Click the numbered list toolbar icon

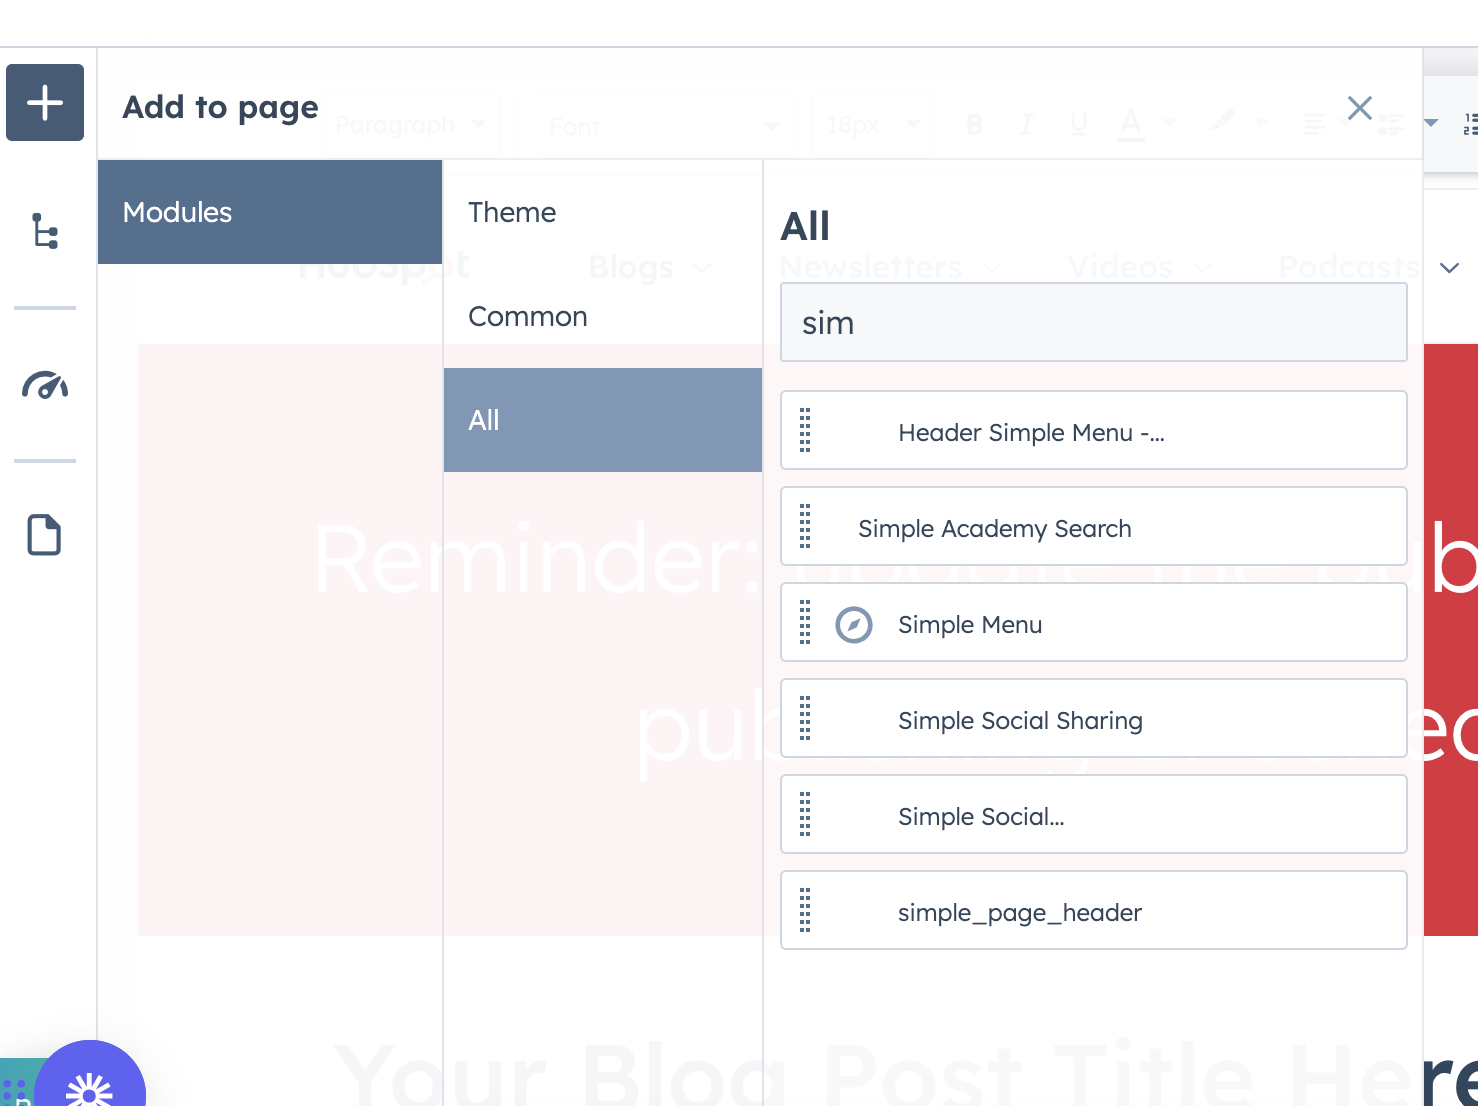click(x=1469, y=124)
